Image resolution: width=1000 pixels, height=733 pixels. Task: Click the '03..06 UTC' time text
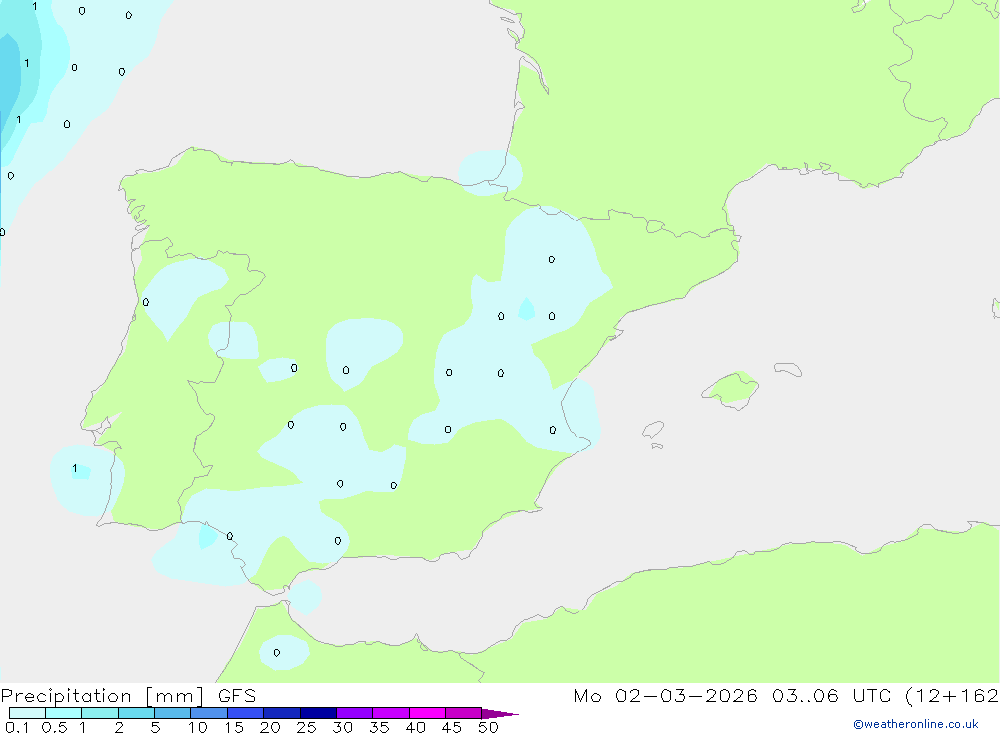click(x=833, y=696)
